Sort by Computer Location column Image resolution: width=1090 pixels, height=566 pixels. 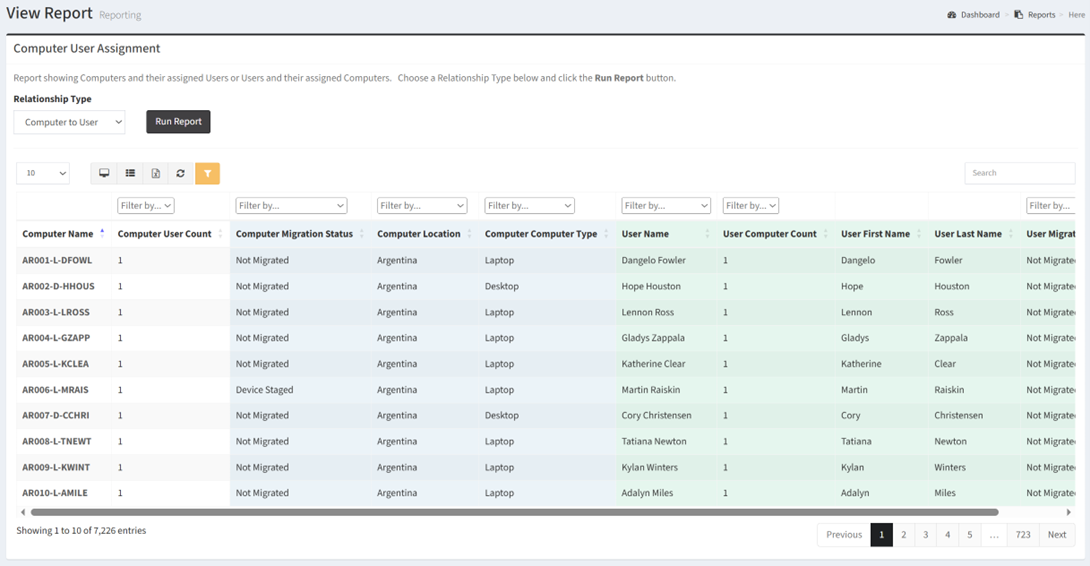(419, 234)
